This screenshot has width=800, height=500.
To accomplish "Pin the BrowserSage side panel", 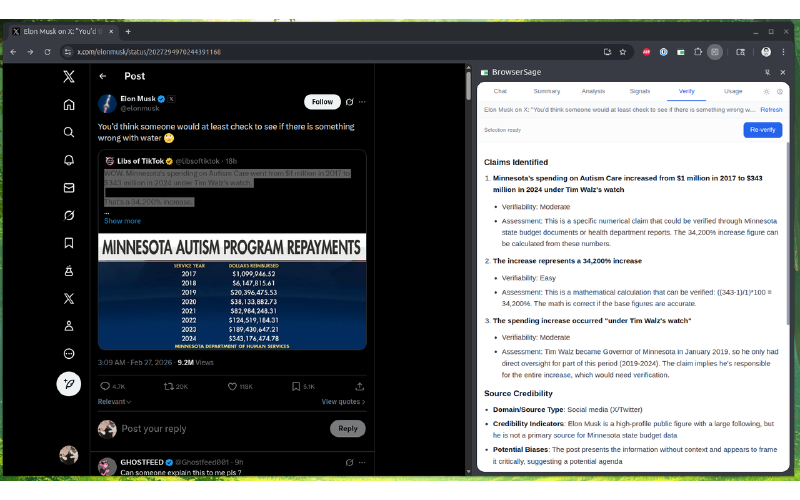I will point(767,72).
